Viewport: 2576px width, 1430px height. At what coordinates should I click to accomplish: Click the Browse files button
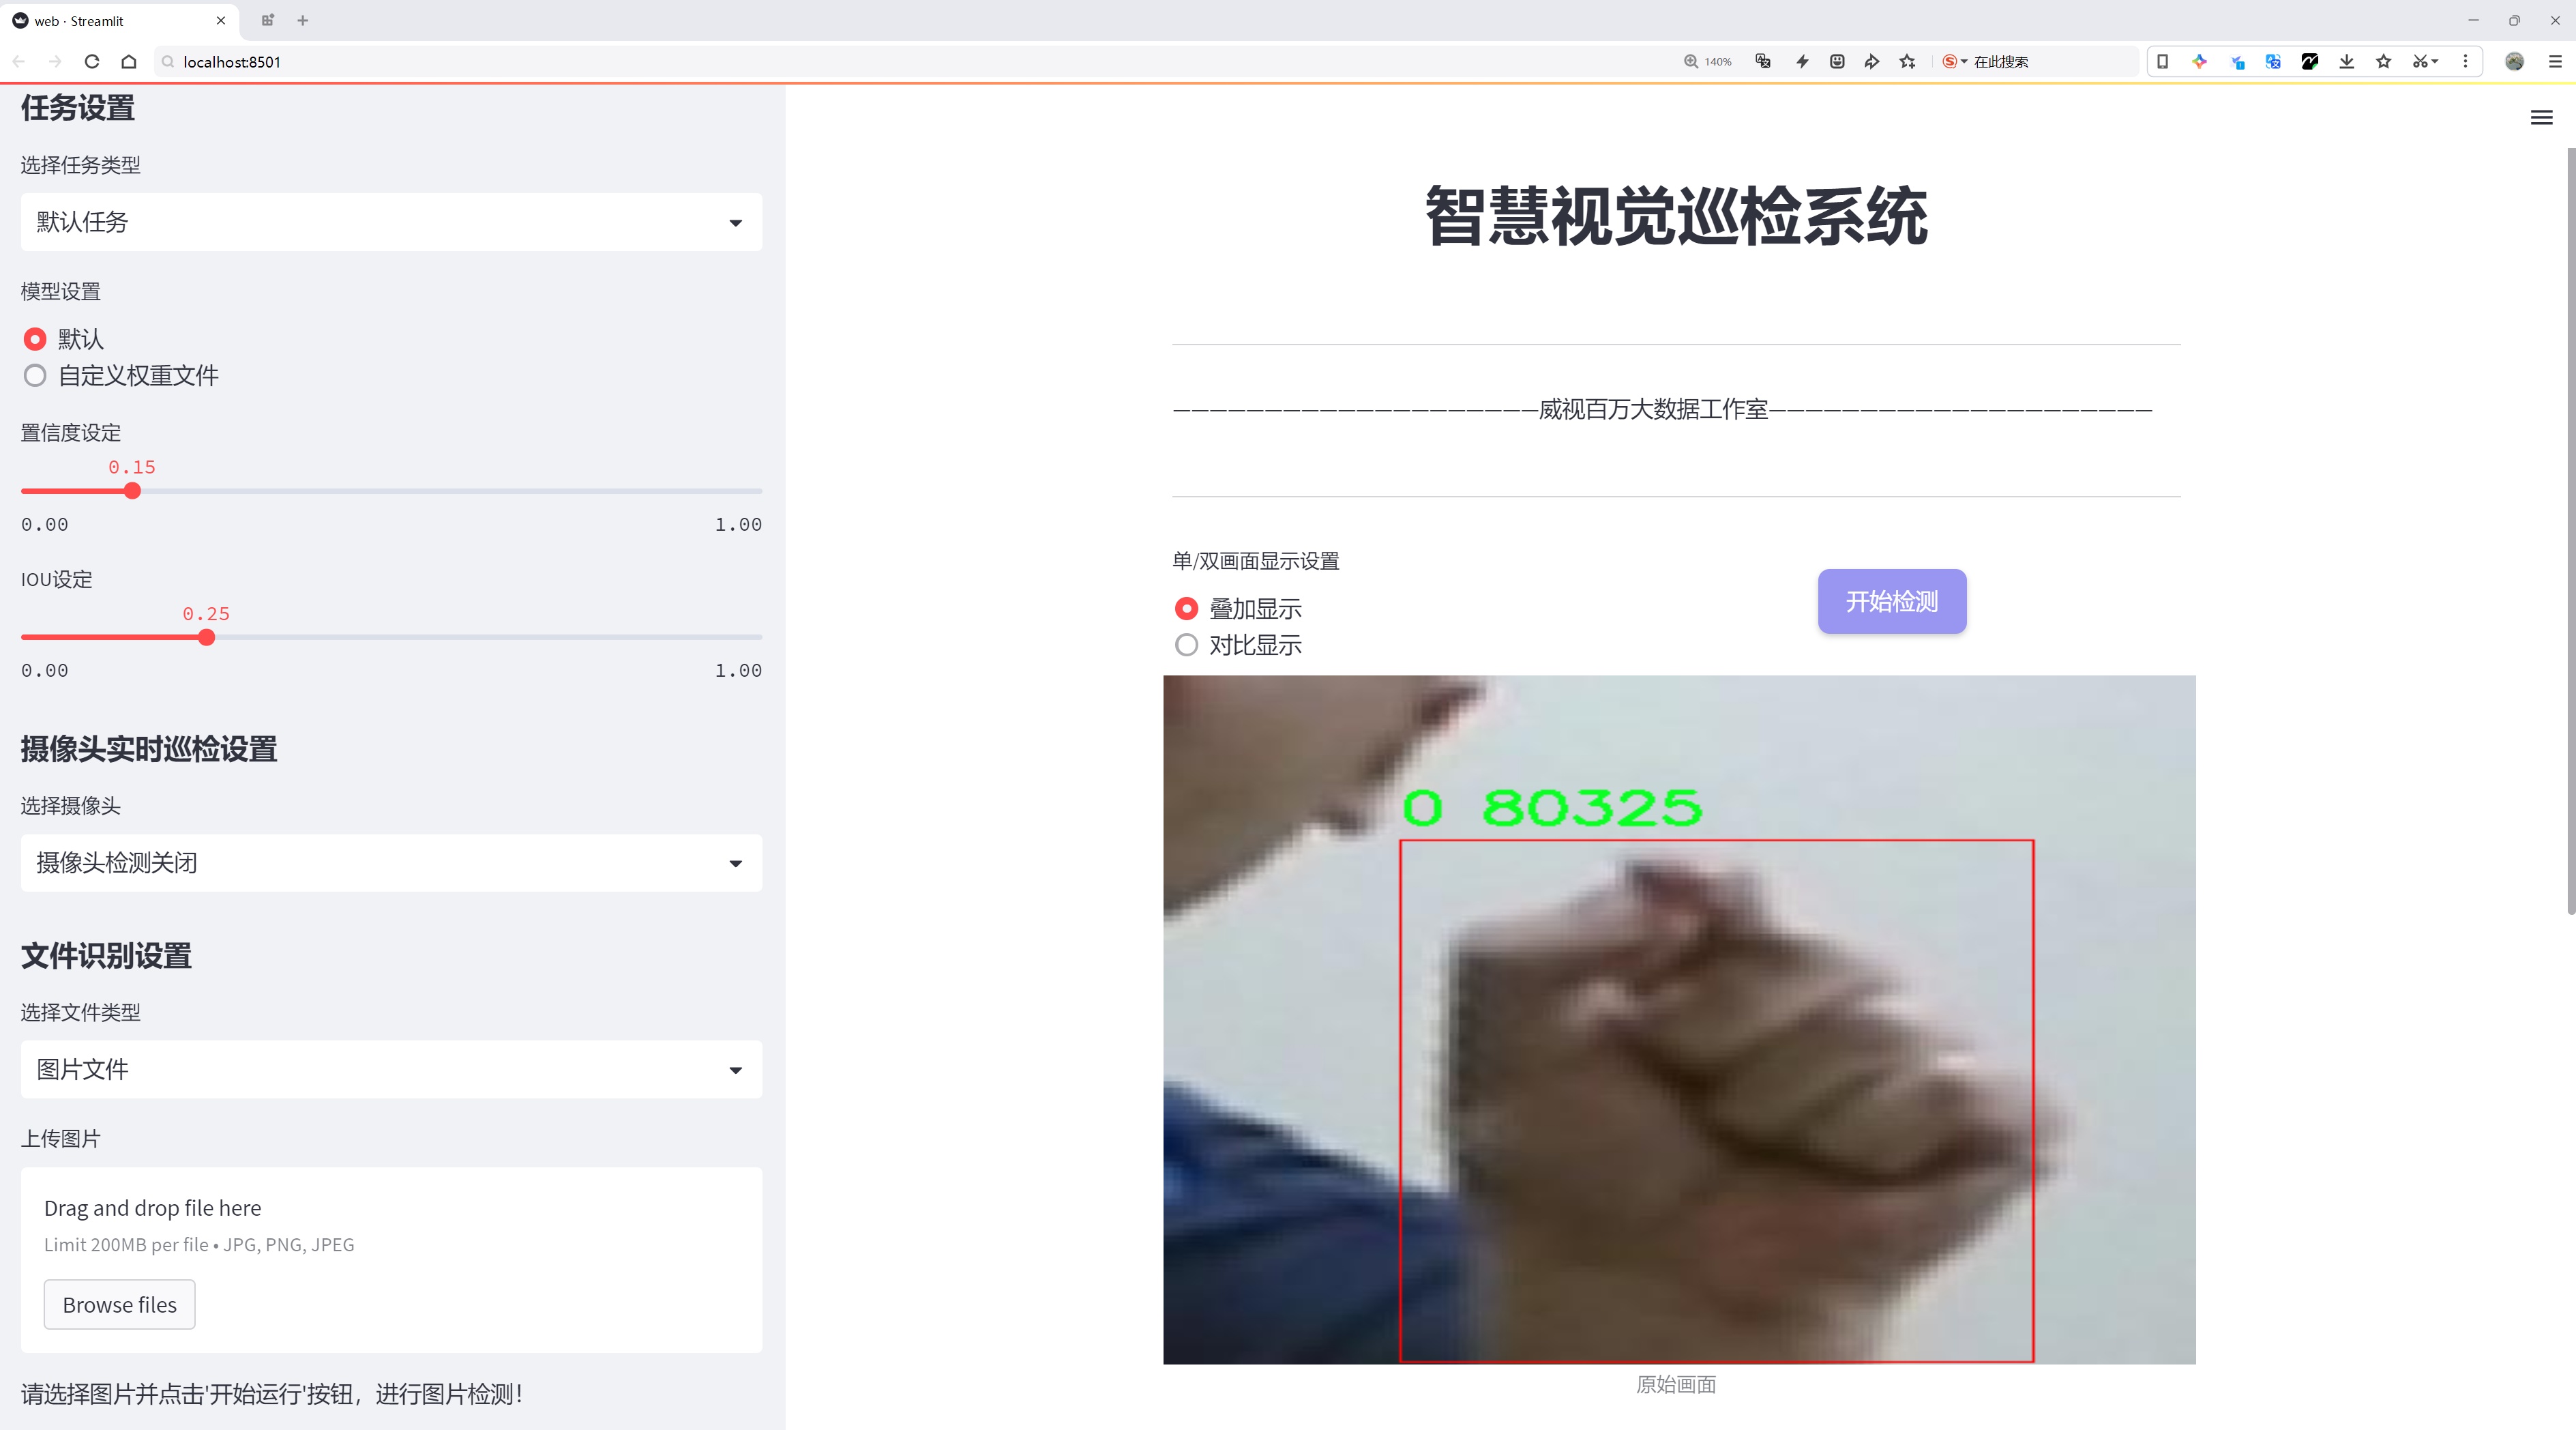click(119, 1305)
